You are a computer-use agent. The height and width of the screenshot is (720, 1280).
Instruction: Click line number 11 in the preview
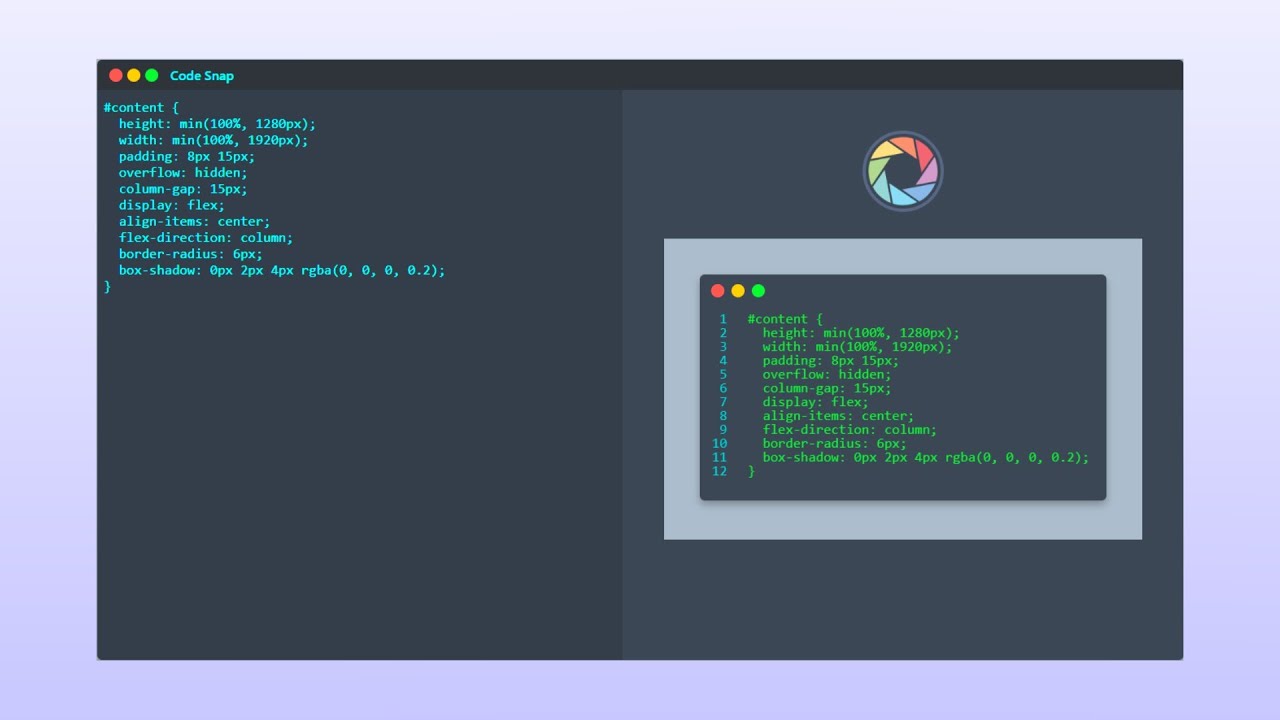(720, 457)
